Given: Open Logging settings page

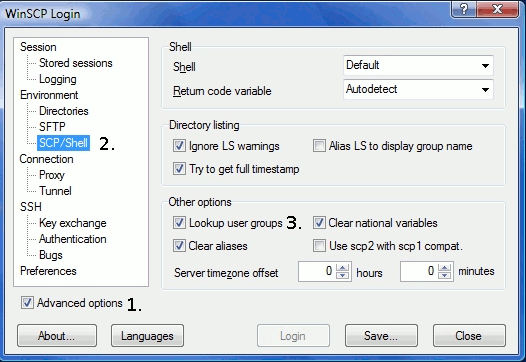Looking at the screenshot, I should pyautogui.click(x=58, y=79).
